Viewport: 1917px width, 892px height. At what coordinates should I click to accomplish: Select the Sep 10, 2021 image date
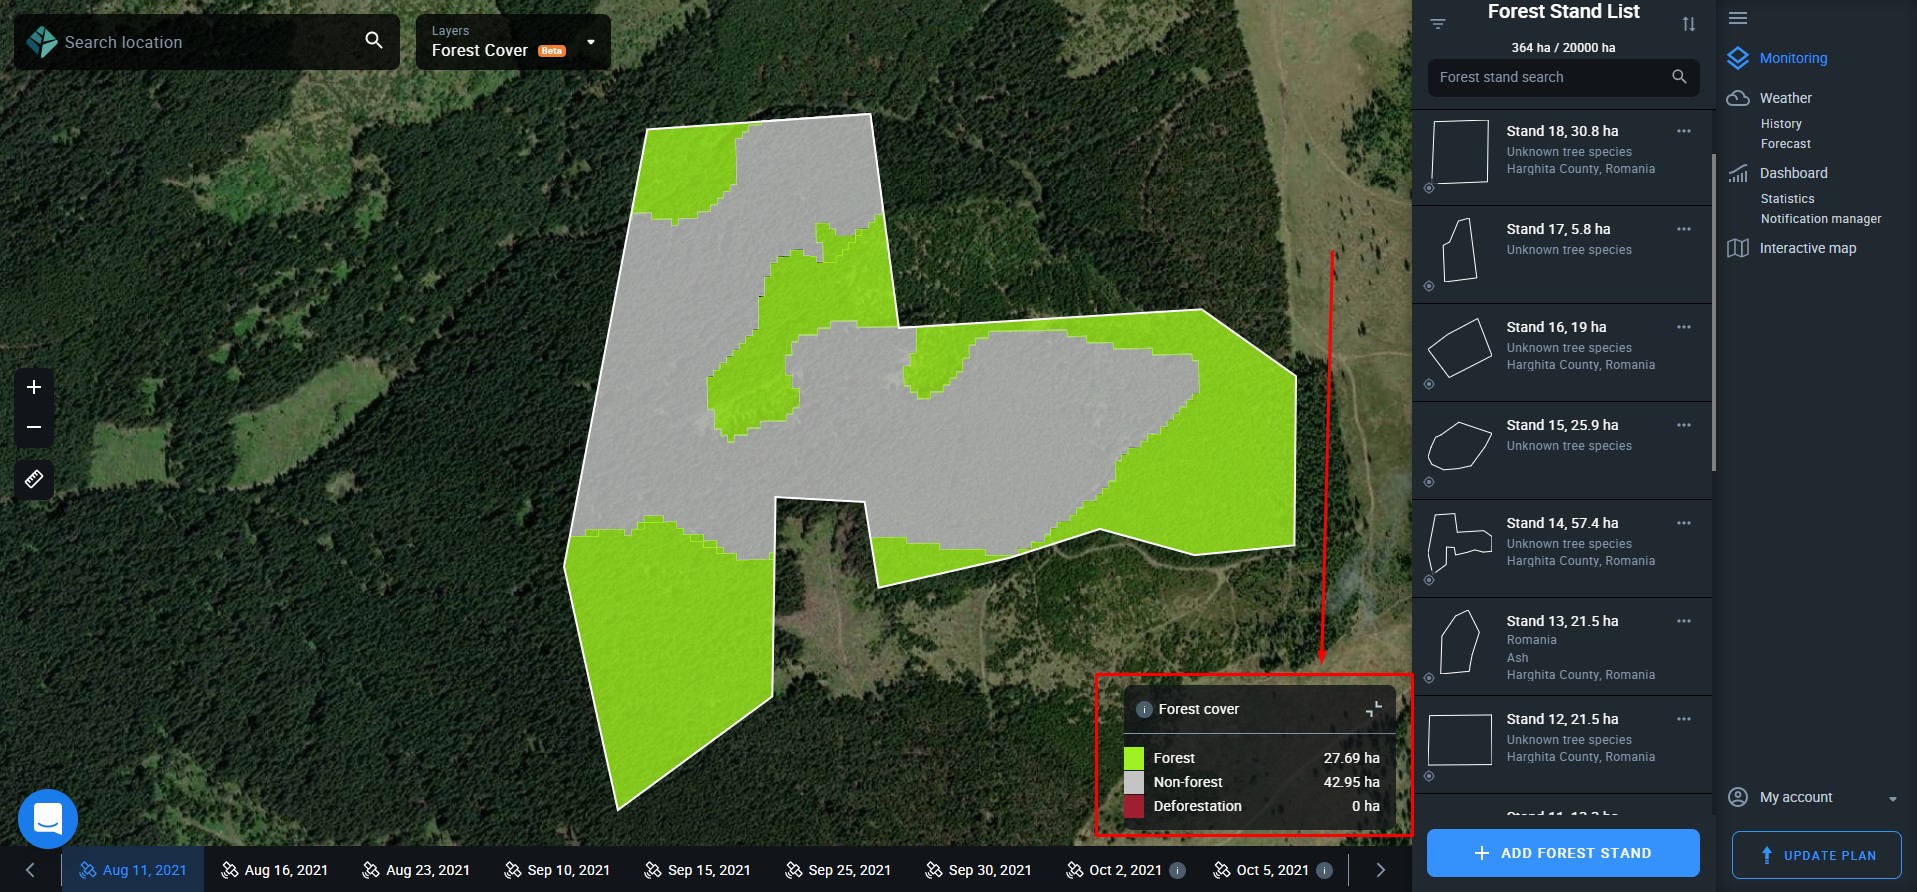coord(558,870)
